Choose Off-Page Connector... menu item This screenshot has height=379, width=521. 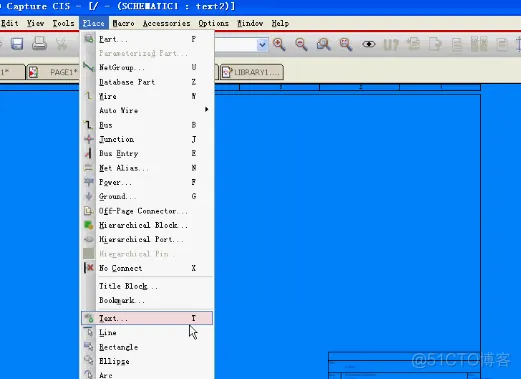click(147, 211)
